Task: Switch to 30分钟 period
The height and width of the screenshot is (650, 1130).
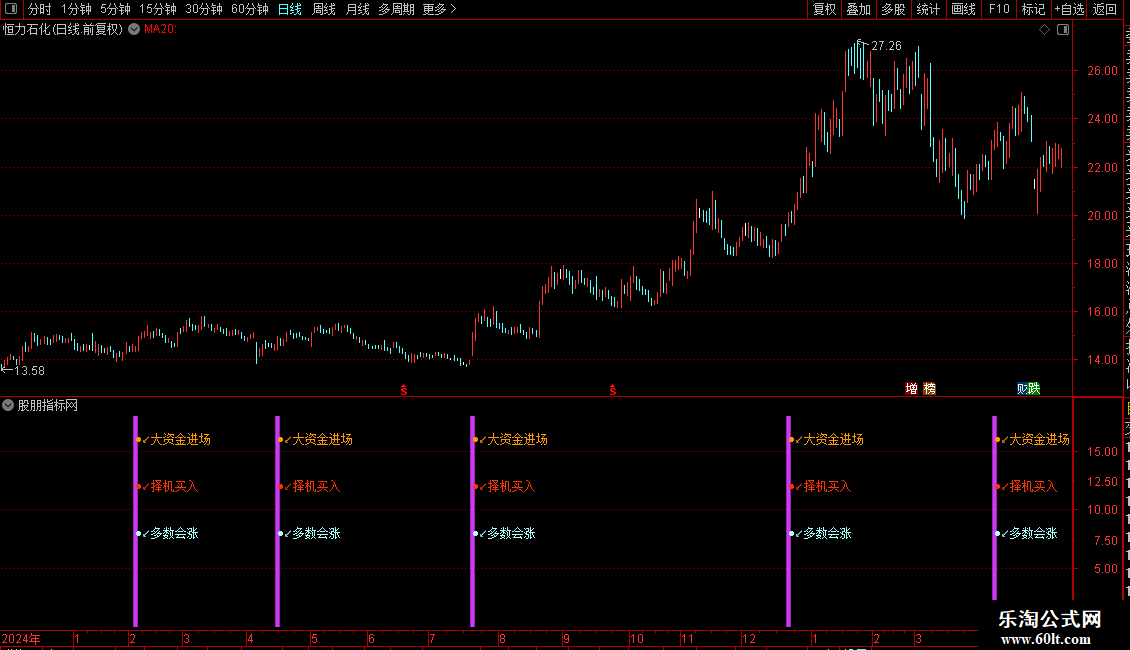Action: pos(204,9)
